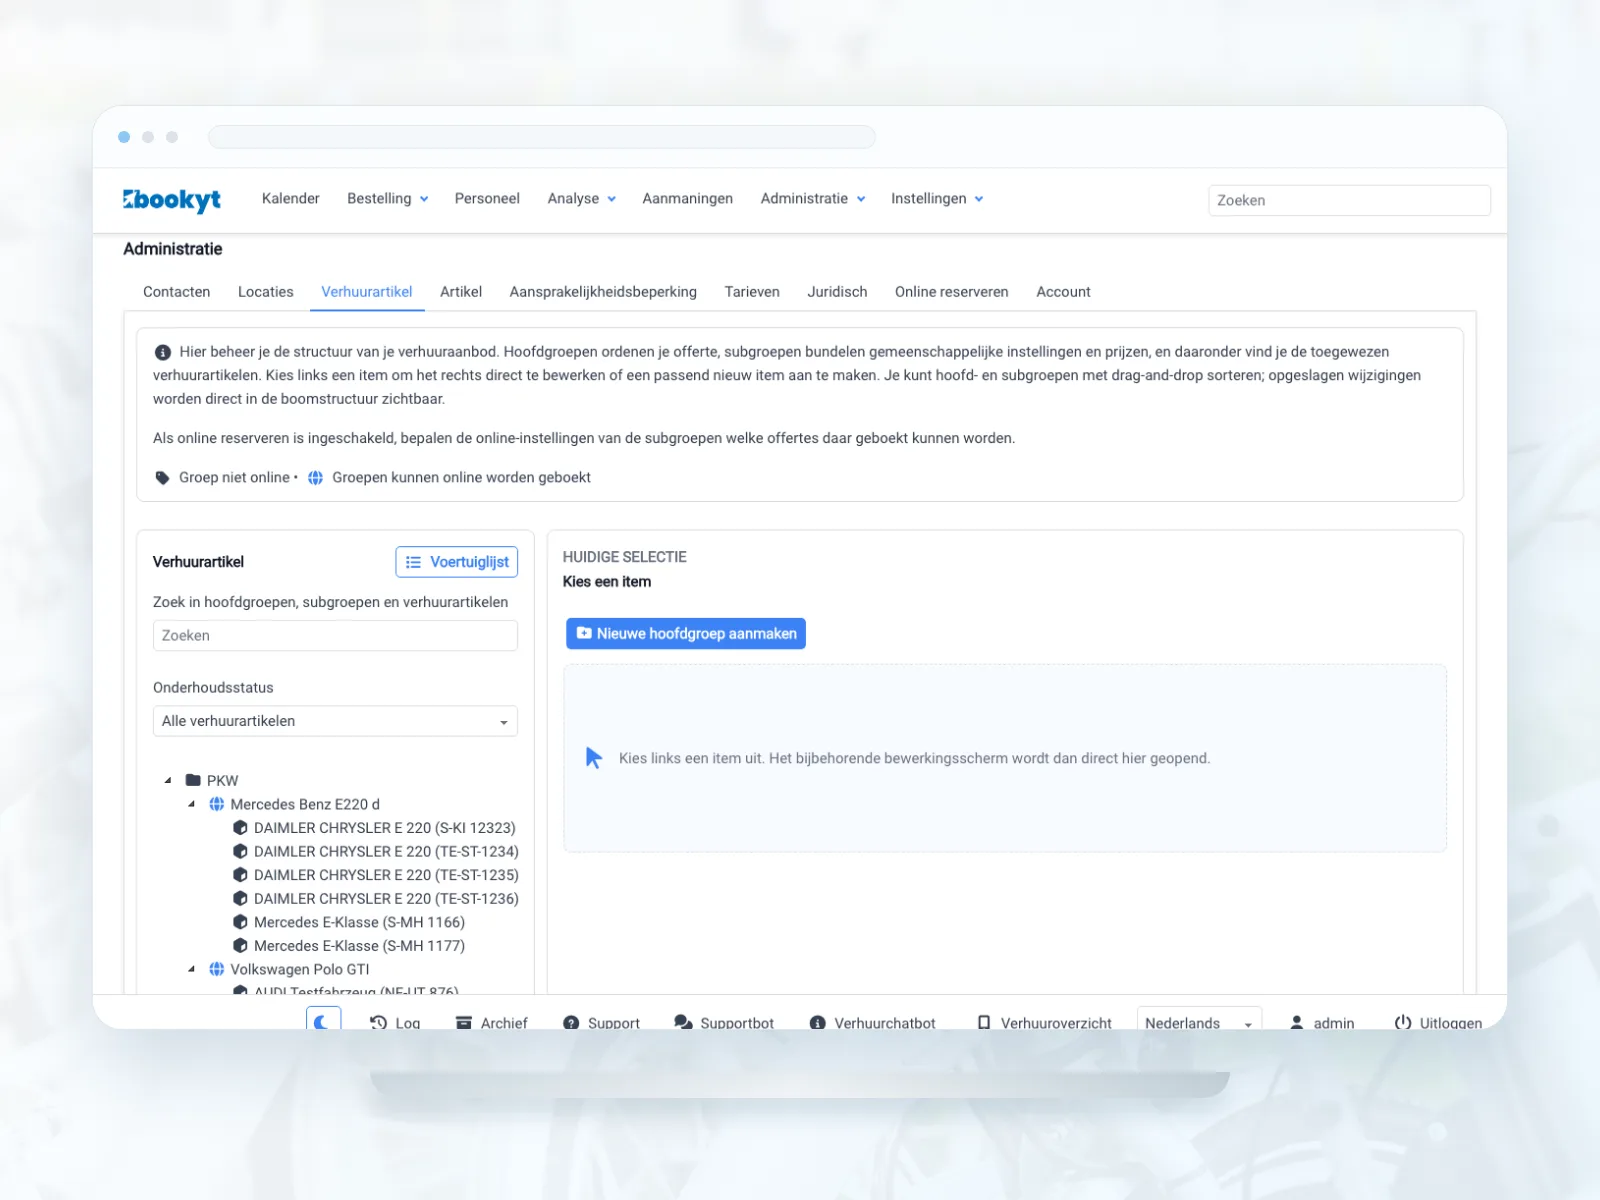The width and height of the screenshot is (1600, 1200).
Task: Collapse the Mercedes Benz E220 d subgroup
Action: pos(192,804)
